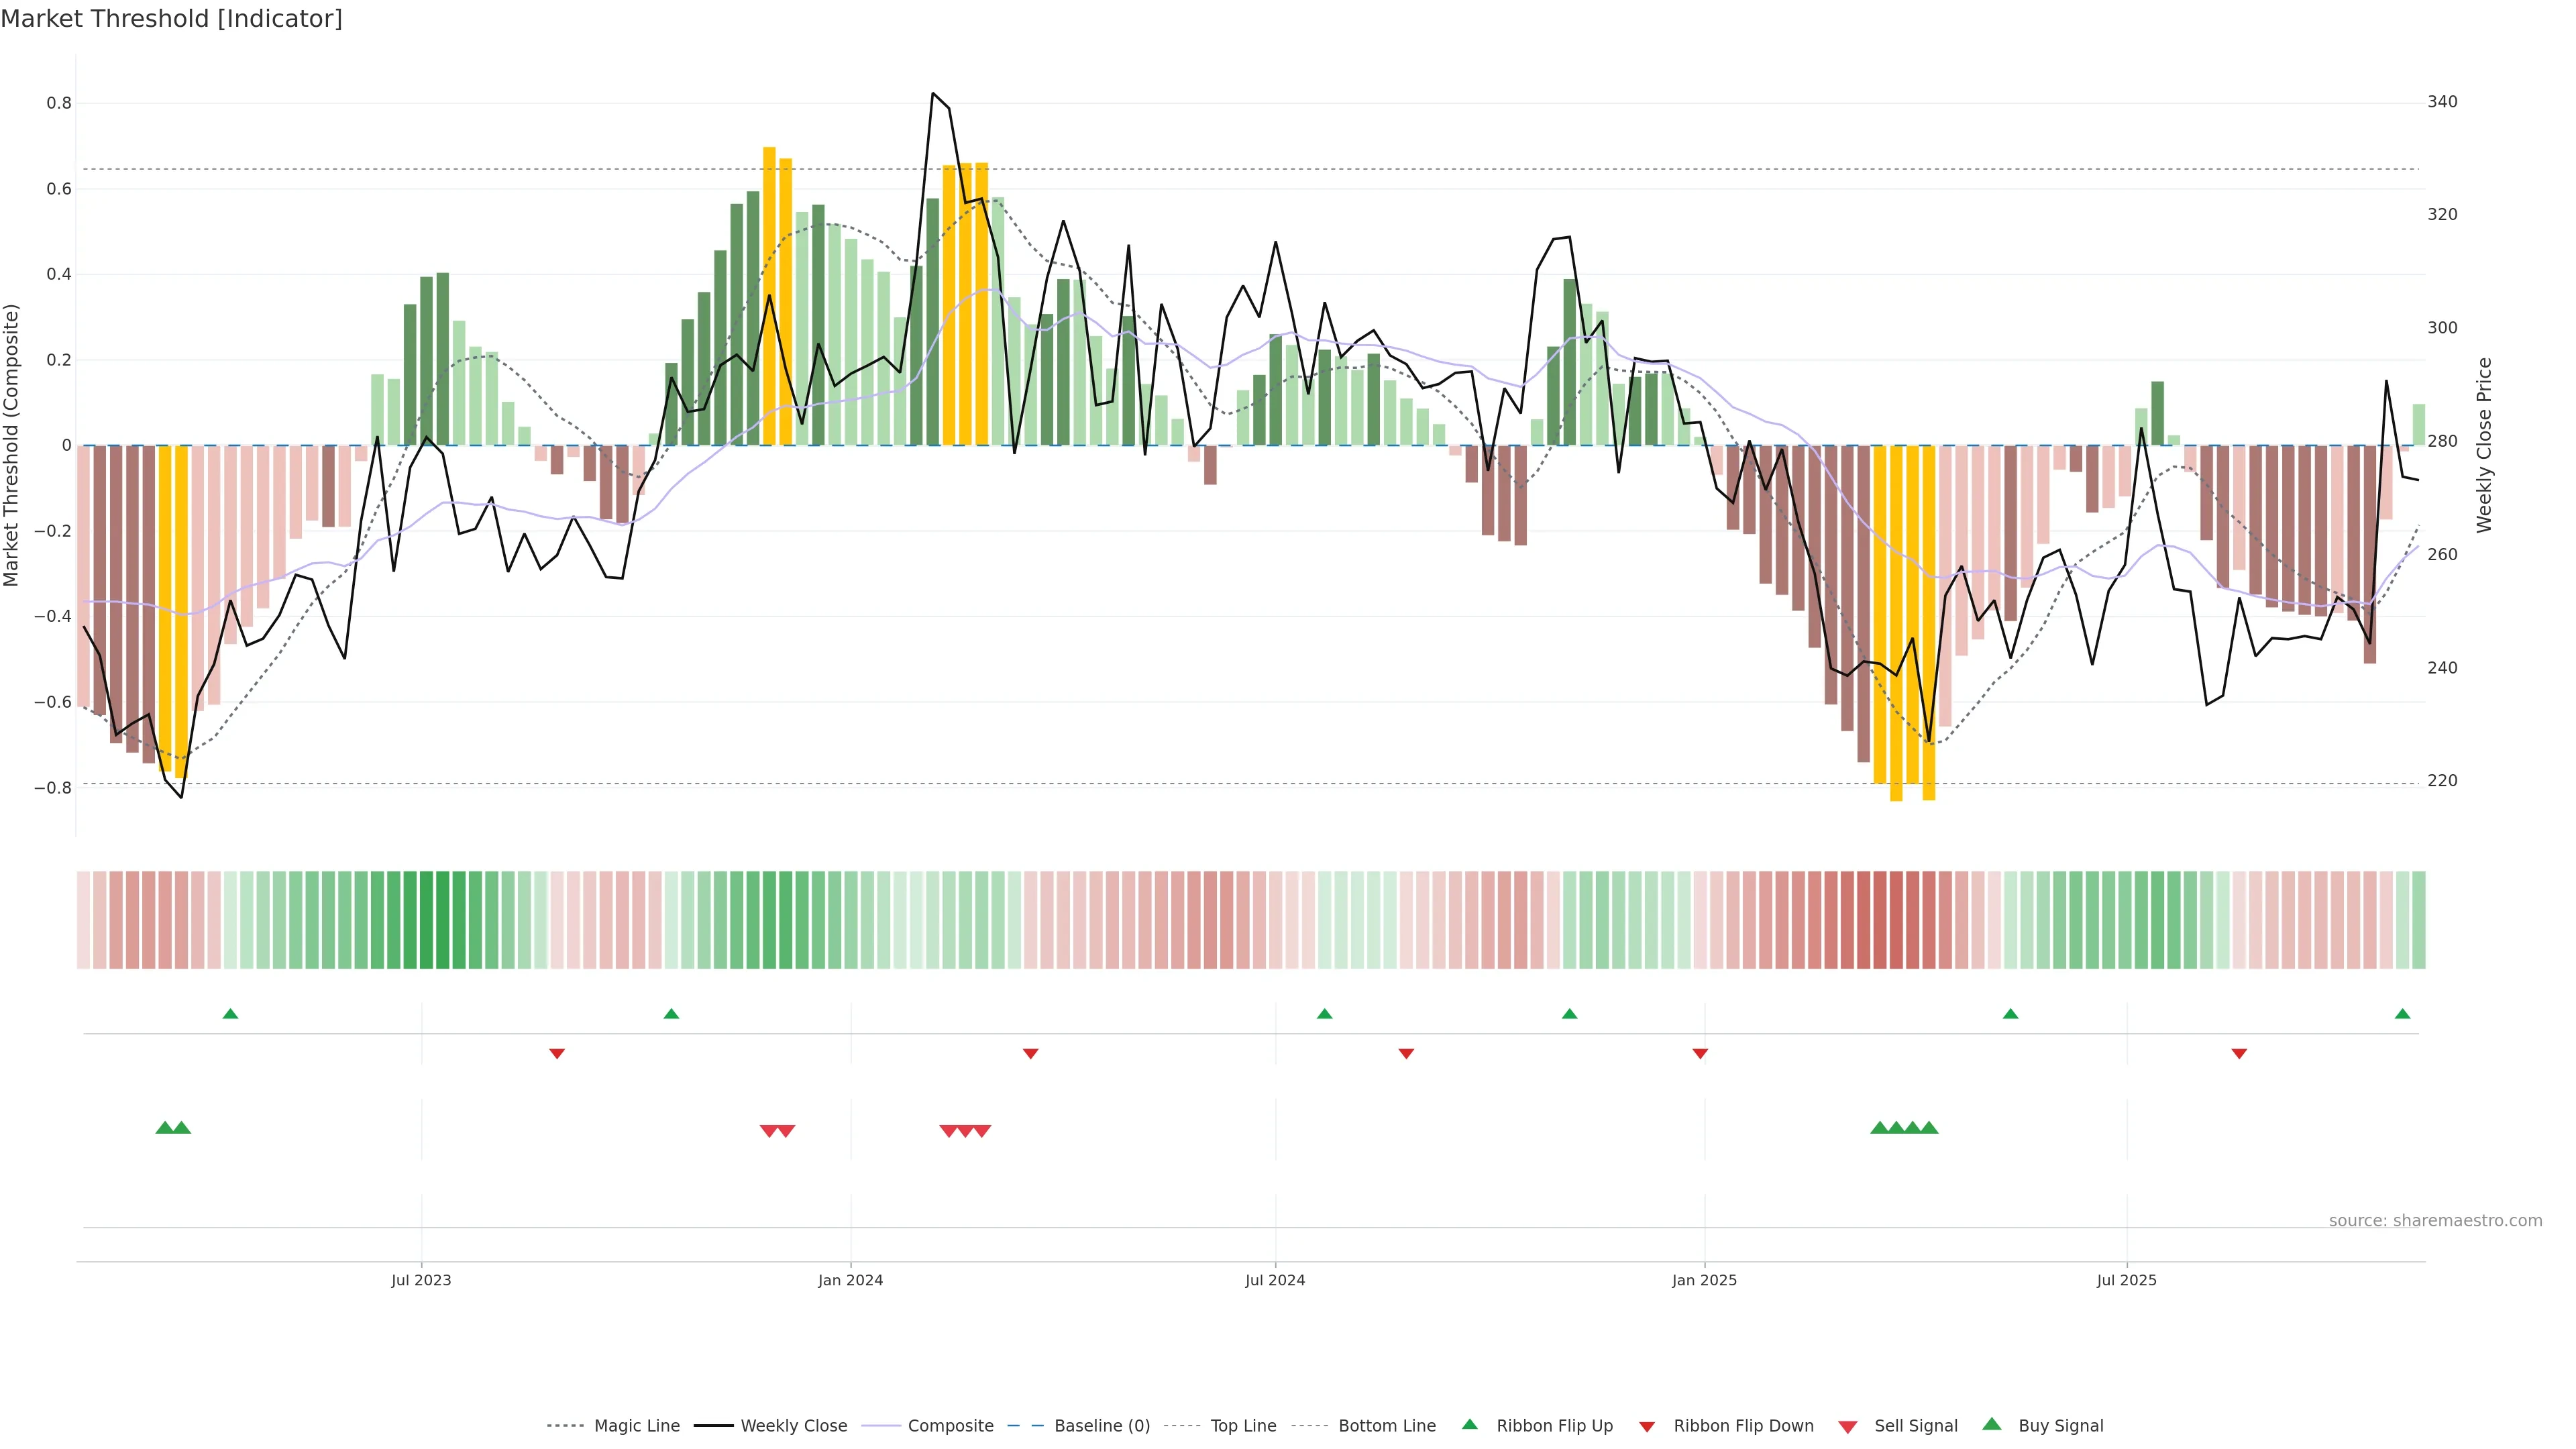This screenshot has width=2576, height=1449.
Task: Click the darkest green cell in heat ribbon
Action: click(x=426, y=920)
